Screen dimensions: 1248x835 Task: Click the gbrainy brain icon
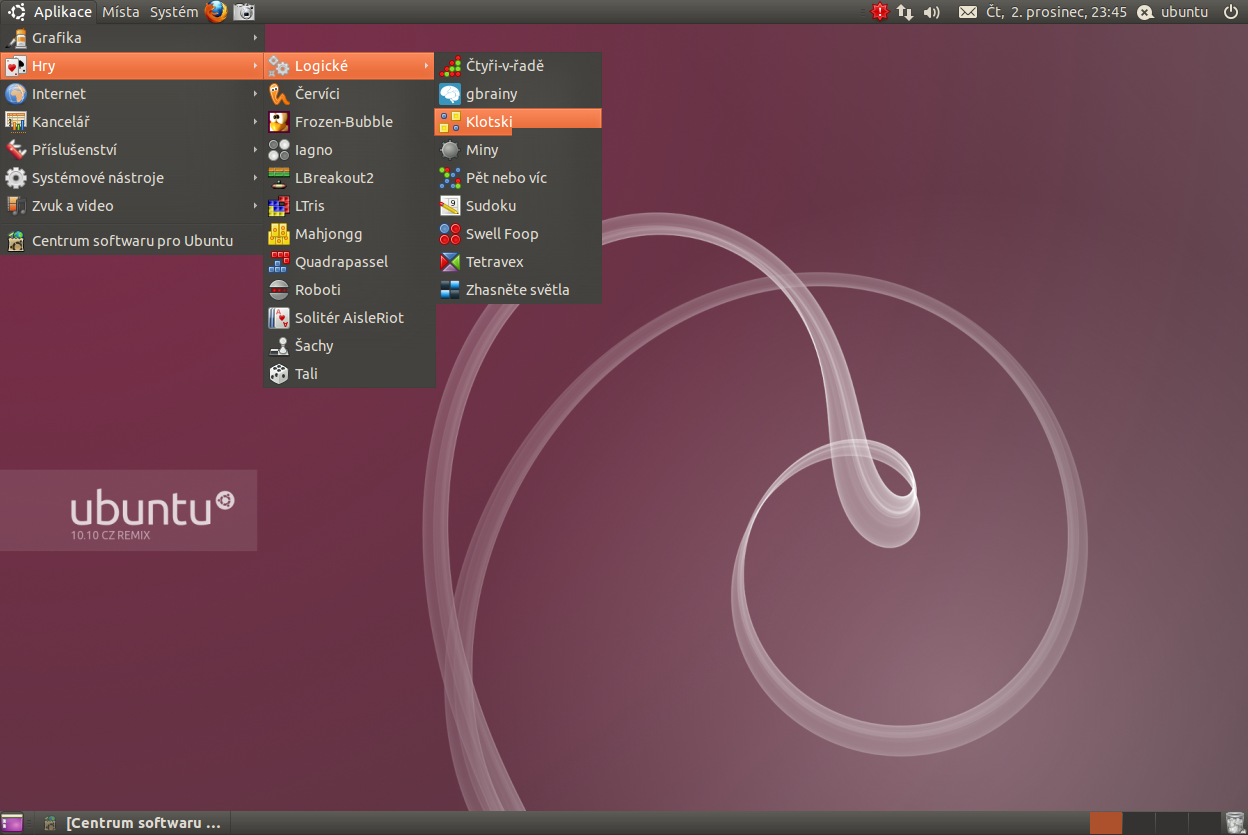pos(450,94)
